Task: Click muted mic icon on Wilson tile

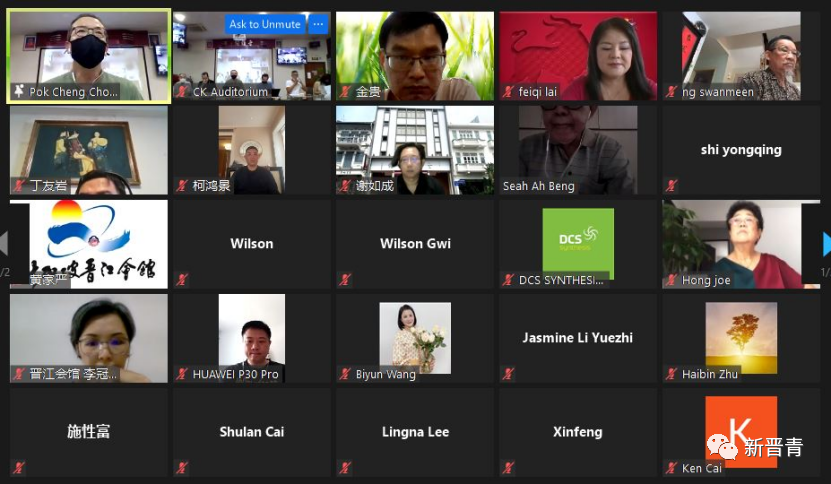Action: pyautogui.click(x=182, y=279)
